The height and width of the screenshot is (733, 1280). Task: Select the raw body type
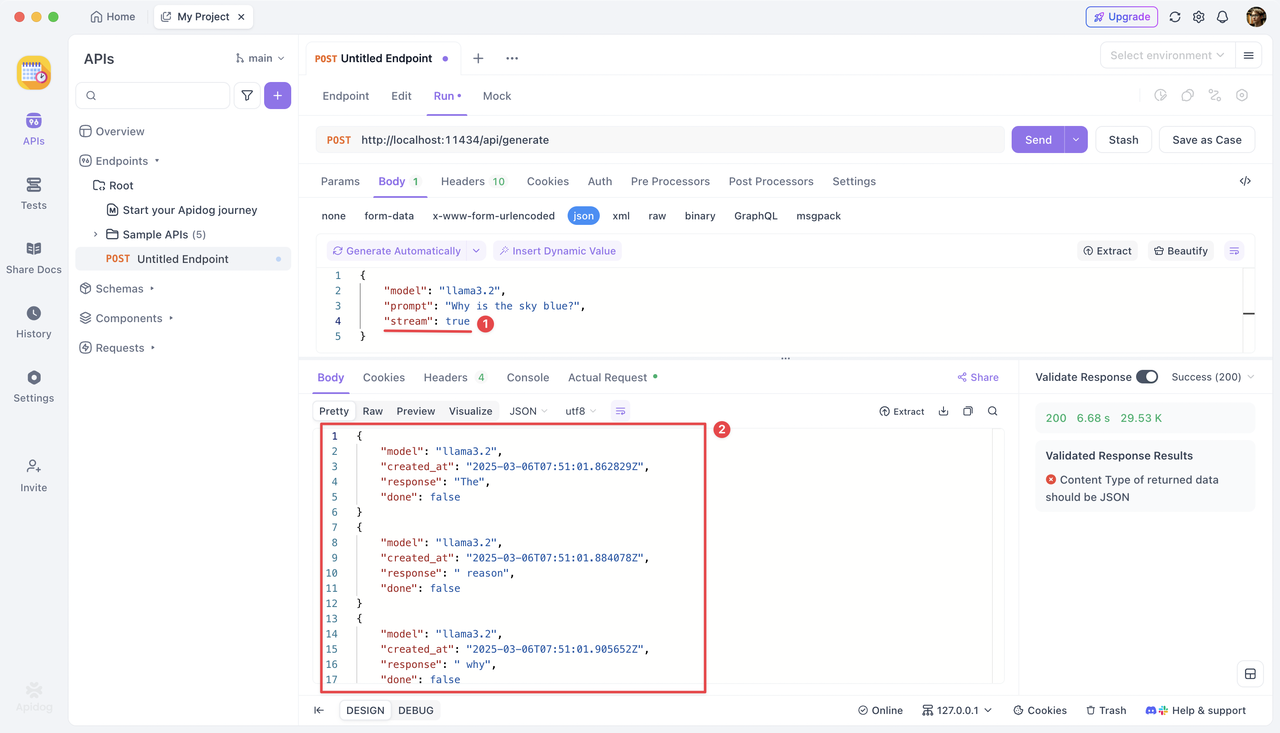tap(657, 215)
